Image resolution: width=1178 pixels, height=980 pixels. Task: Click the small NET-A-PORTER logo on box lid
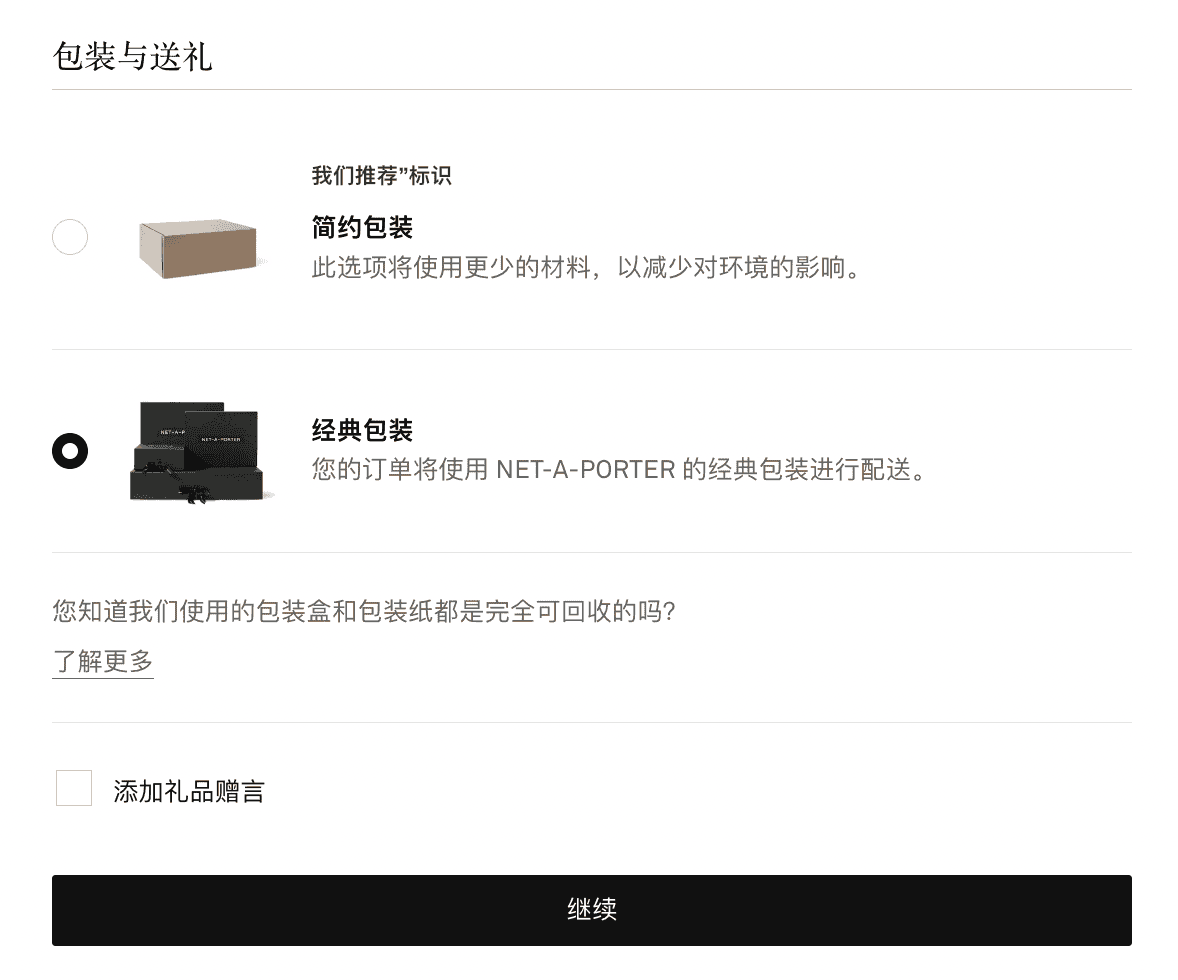coord(221,439)
